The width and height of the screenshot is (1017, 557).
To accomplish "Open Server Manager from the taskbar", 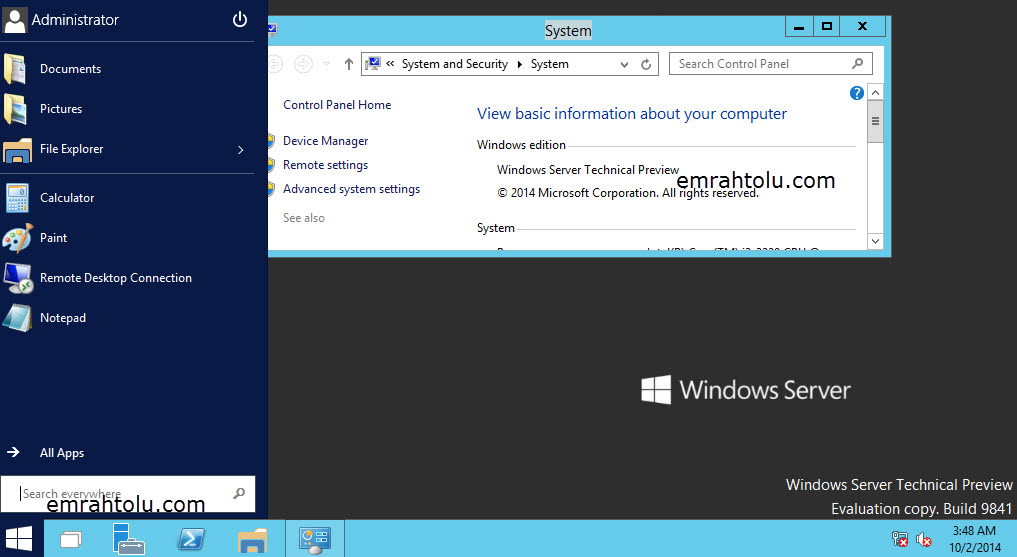I will point(128,539).
